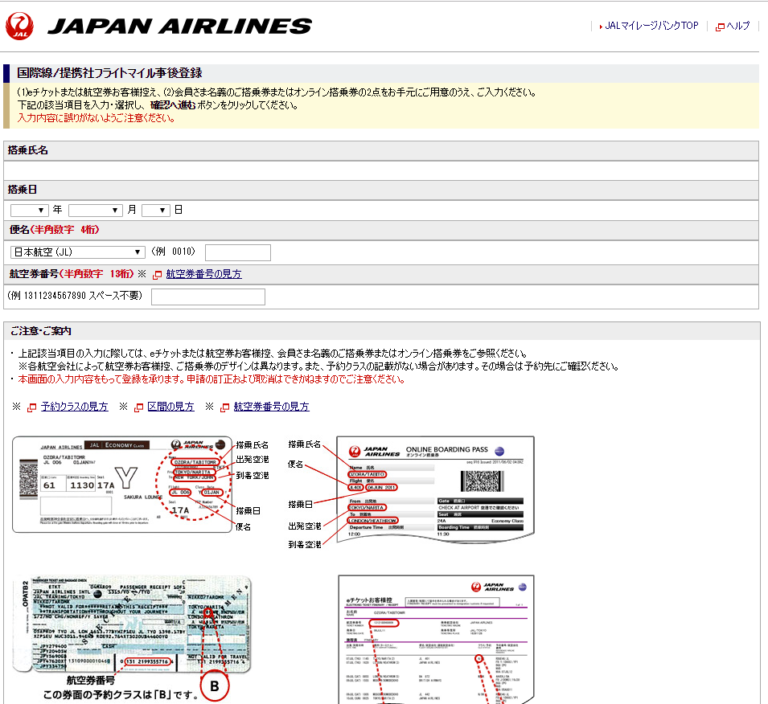Screen dimensions: 768x704
Task: Click popup icon beside 予約クラスの見方
Action: pyautogui.click(x=32, y=407)
